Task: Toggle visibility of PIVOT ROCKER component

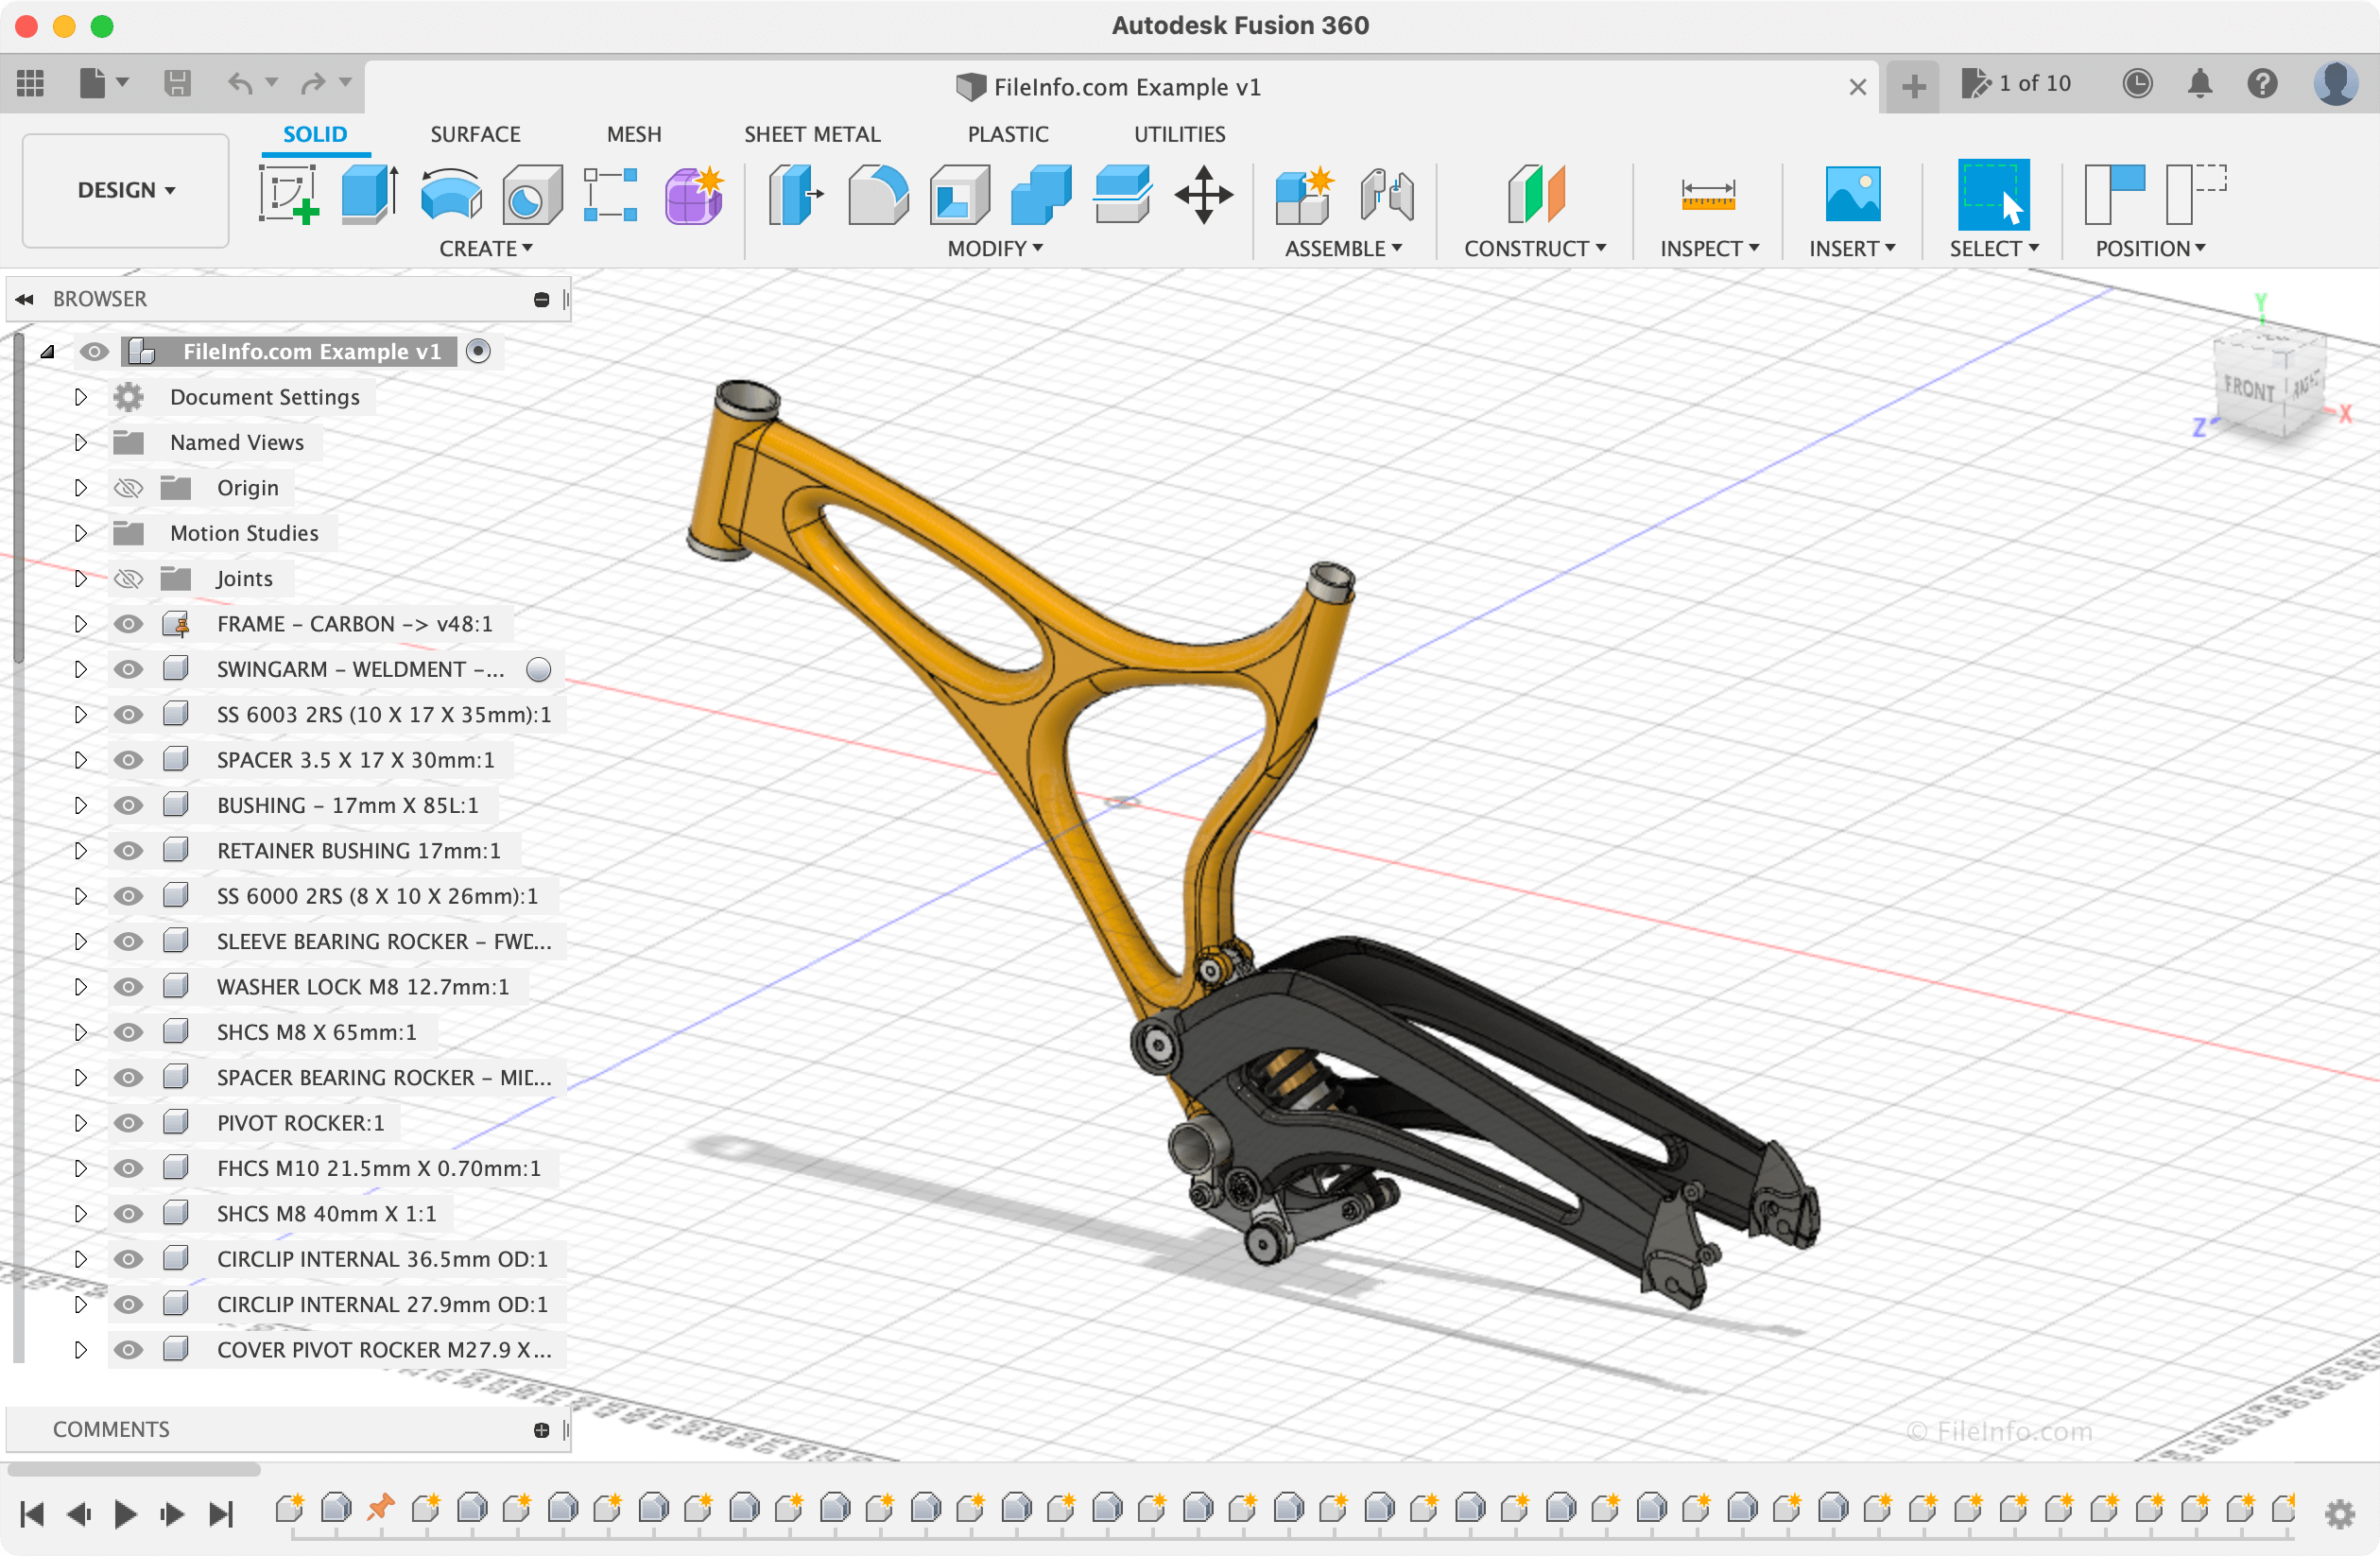Action: point(130,1122)
